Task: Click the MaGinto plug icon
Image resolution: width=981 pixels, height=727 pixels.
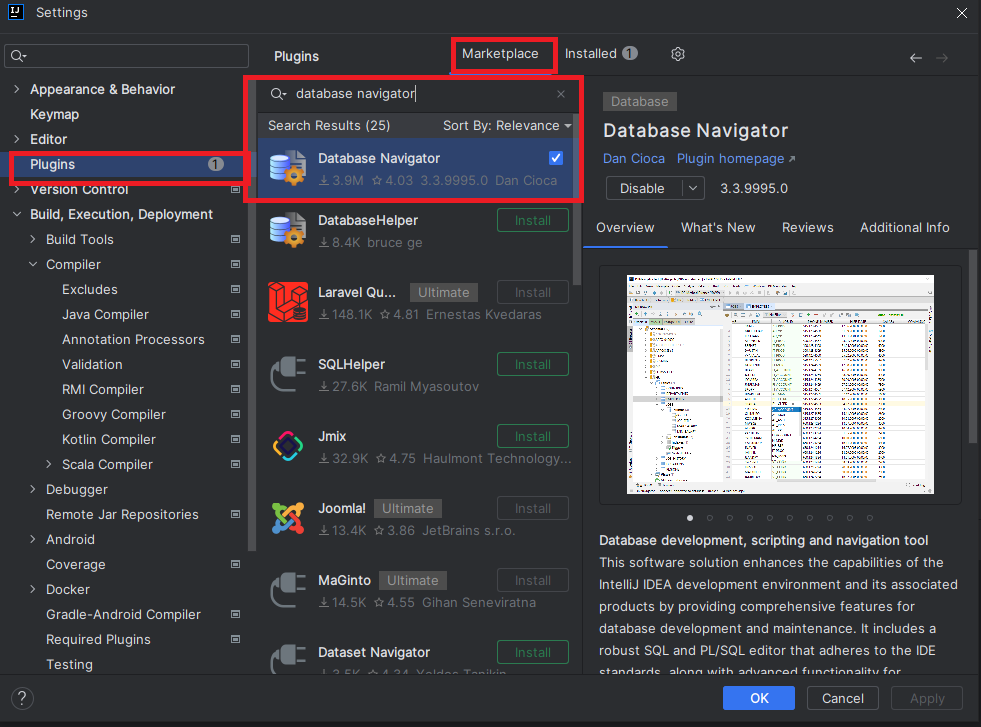Action: pos(288,589)
